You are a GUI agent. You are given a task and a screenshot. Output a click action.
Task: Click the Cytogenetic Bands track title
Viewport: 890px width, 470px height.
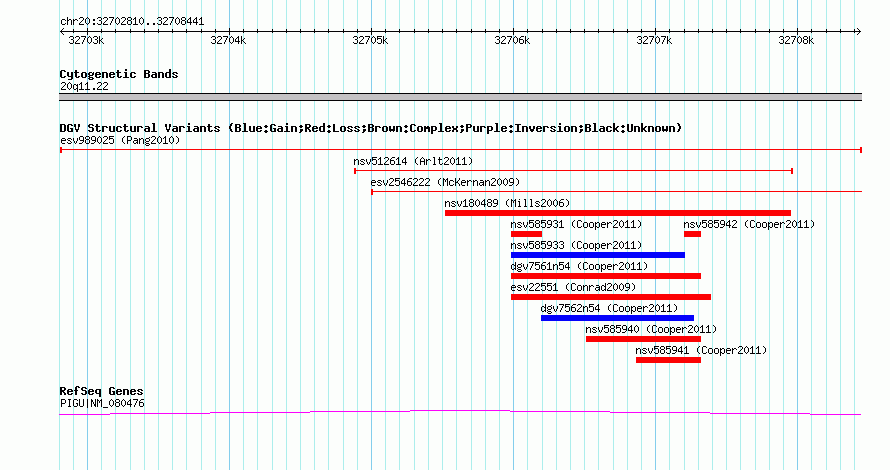[119, 74]
